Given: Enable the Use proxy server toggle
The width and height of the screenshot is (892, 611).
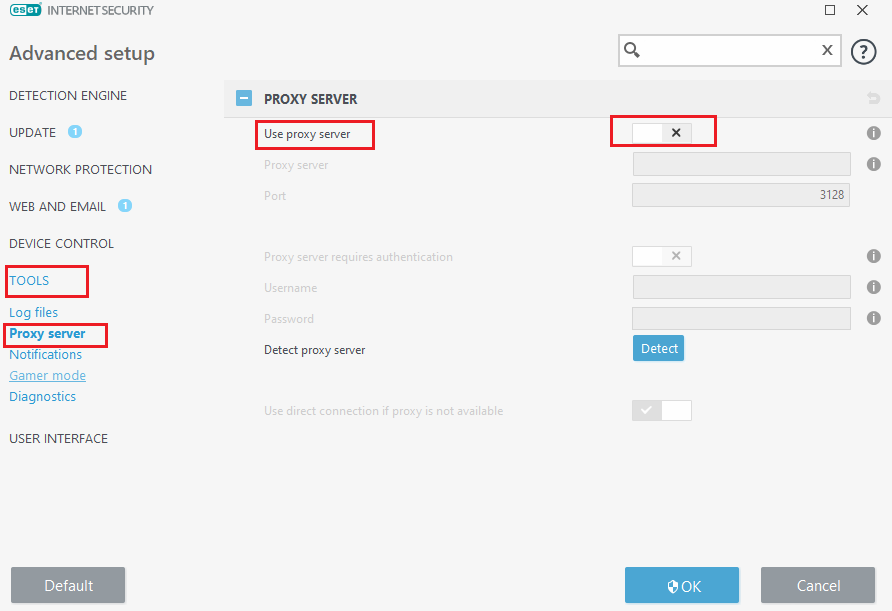Looking at the screenshot, I should pos(662,133).
